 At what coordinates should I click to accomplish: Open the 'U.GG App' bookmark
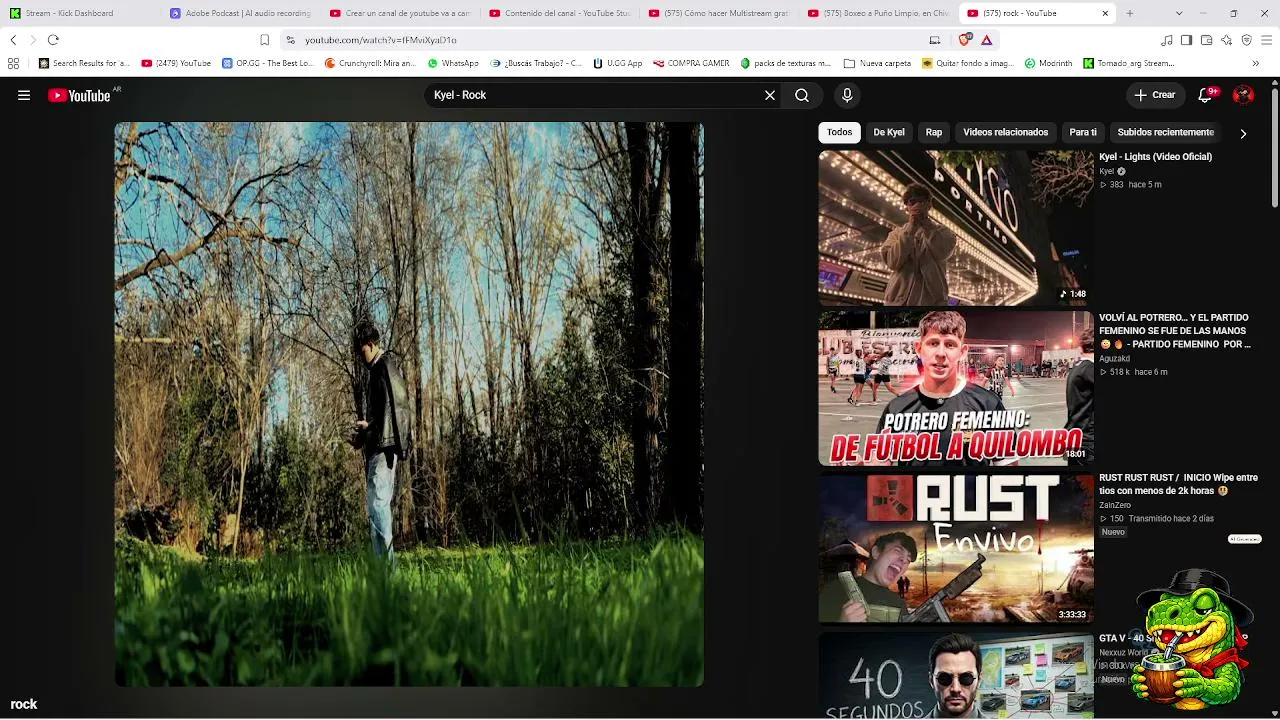pyautogui.click(x=617, y=63)
